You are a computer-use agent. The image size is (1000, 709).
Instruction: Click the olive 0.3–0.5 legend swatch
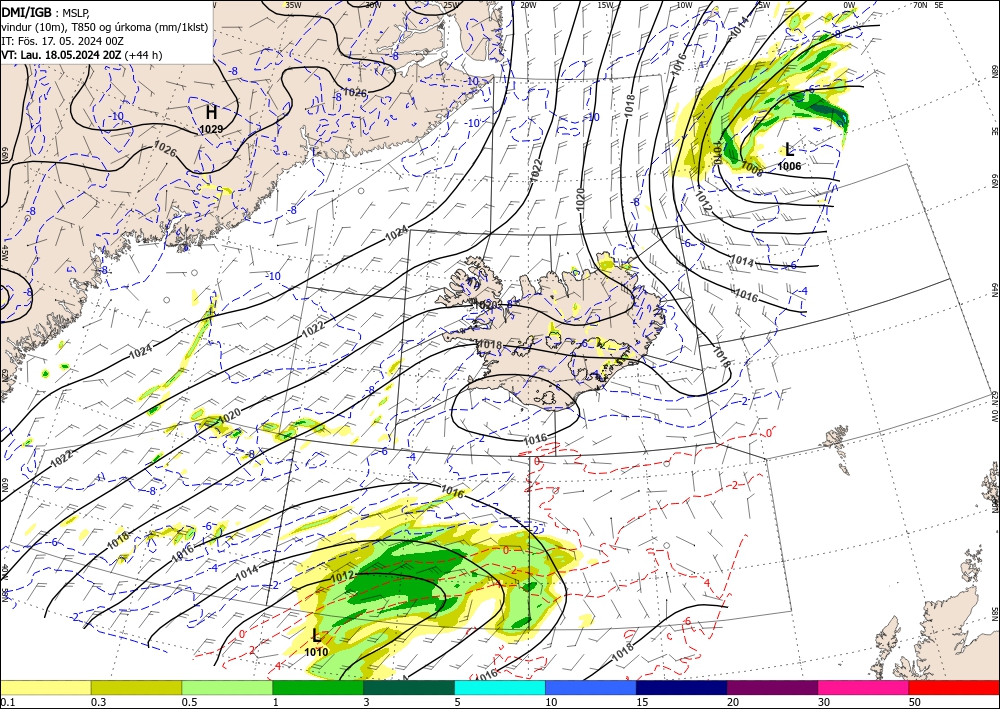(136, 687)
